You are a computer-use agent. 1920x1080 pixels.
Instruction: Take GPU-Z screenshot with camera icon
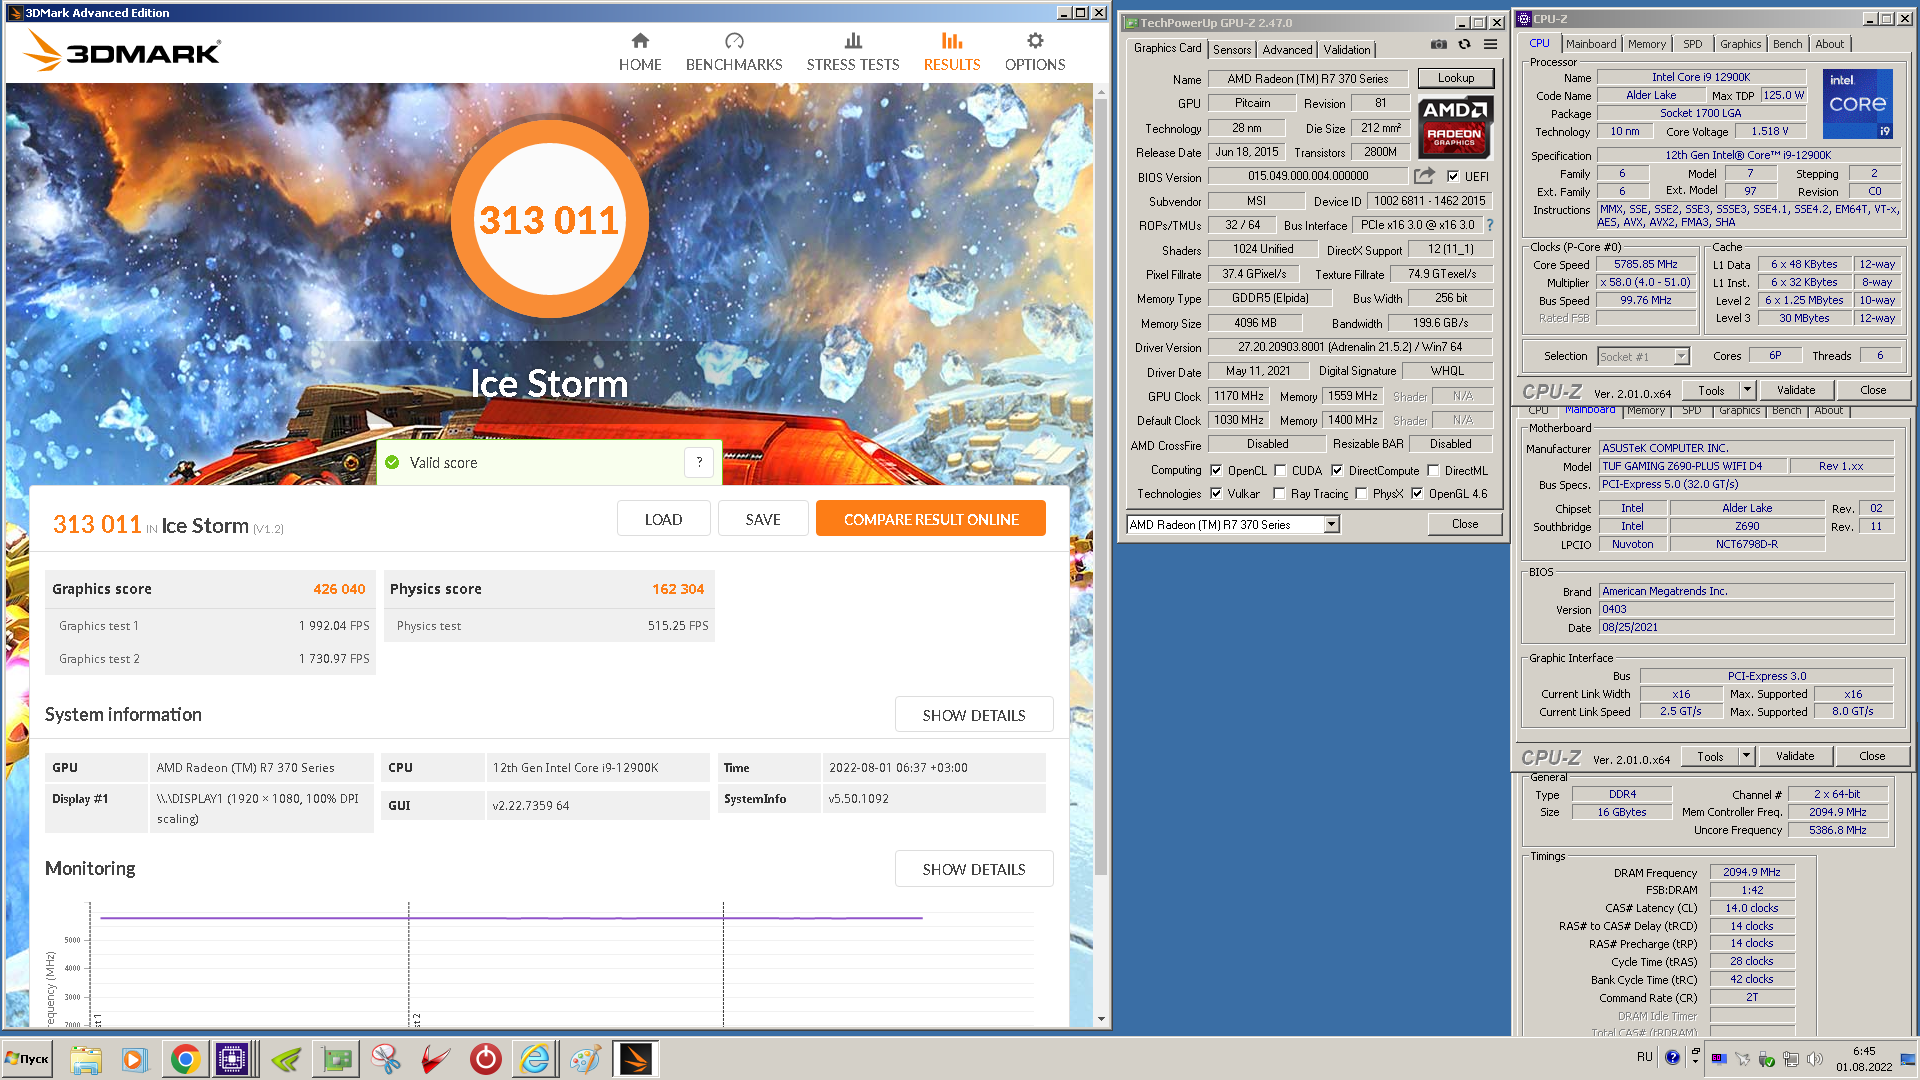pyautogui.click(x=1438, y=44)
